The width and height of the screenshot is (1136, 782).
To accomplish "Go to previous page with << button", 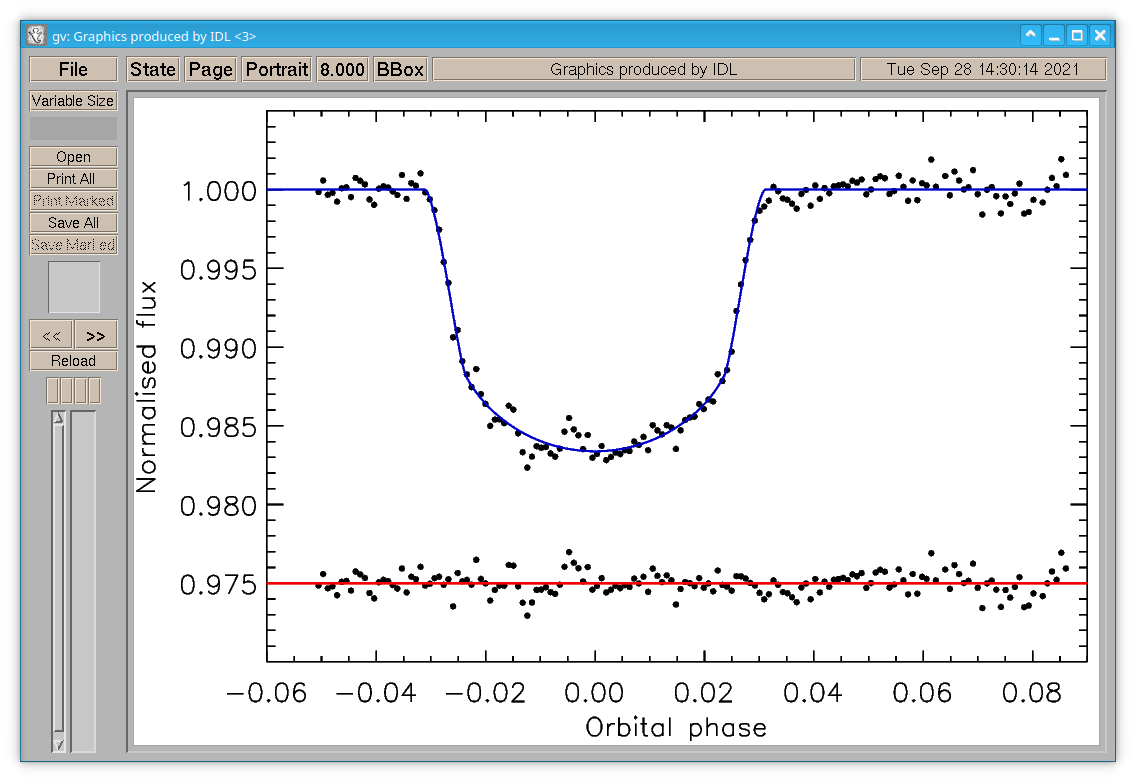I will [x=51, y=335].
